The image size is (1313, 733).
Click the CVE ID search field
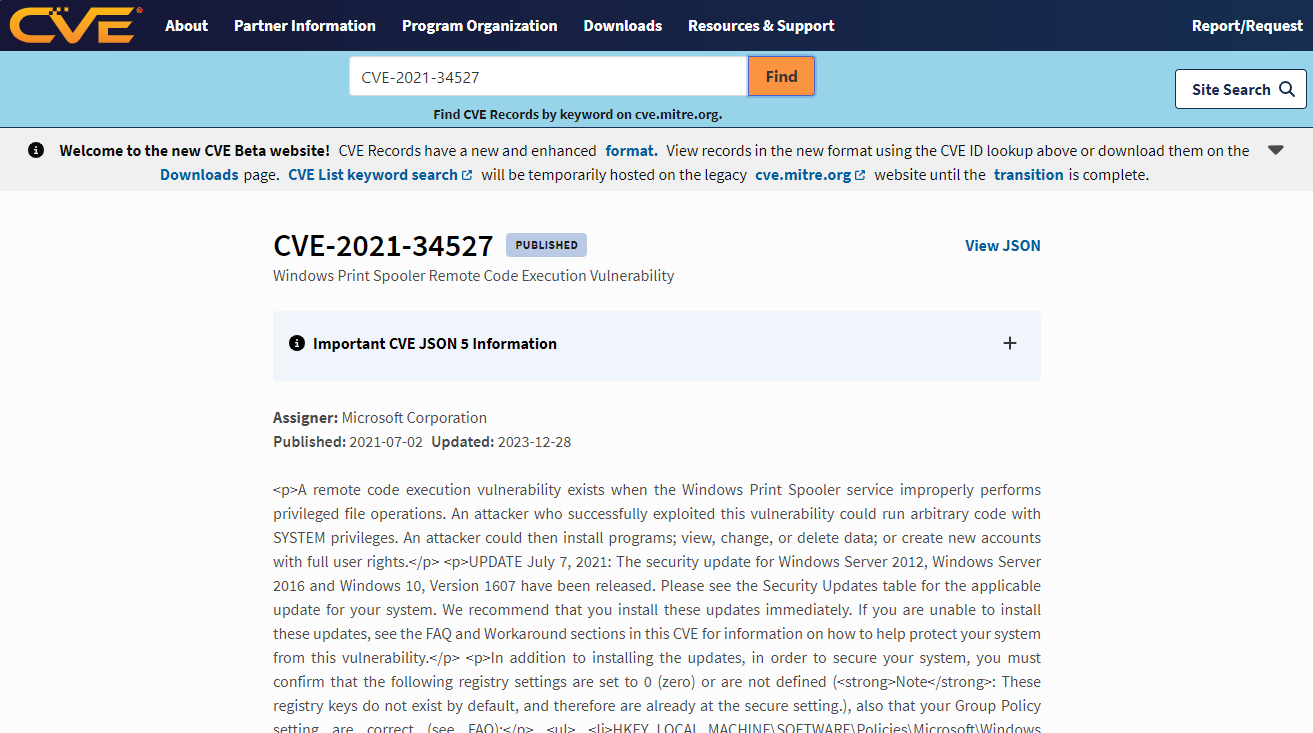(548, 76)
